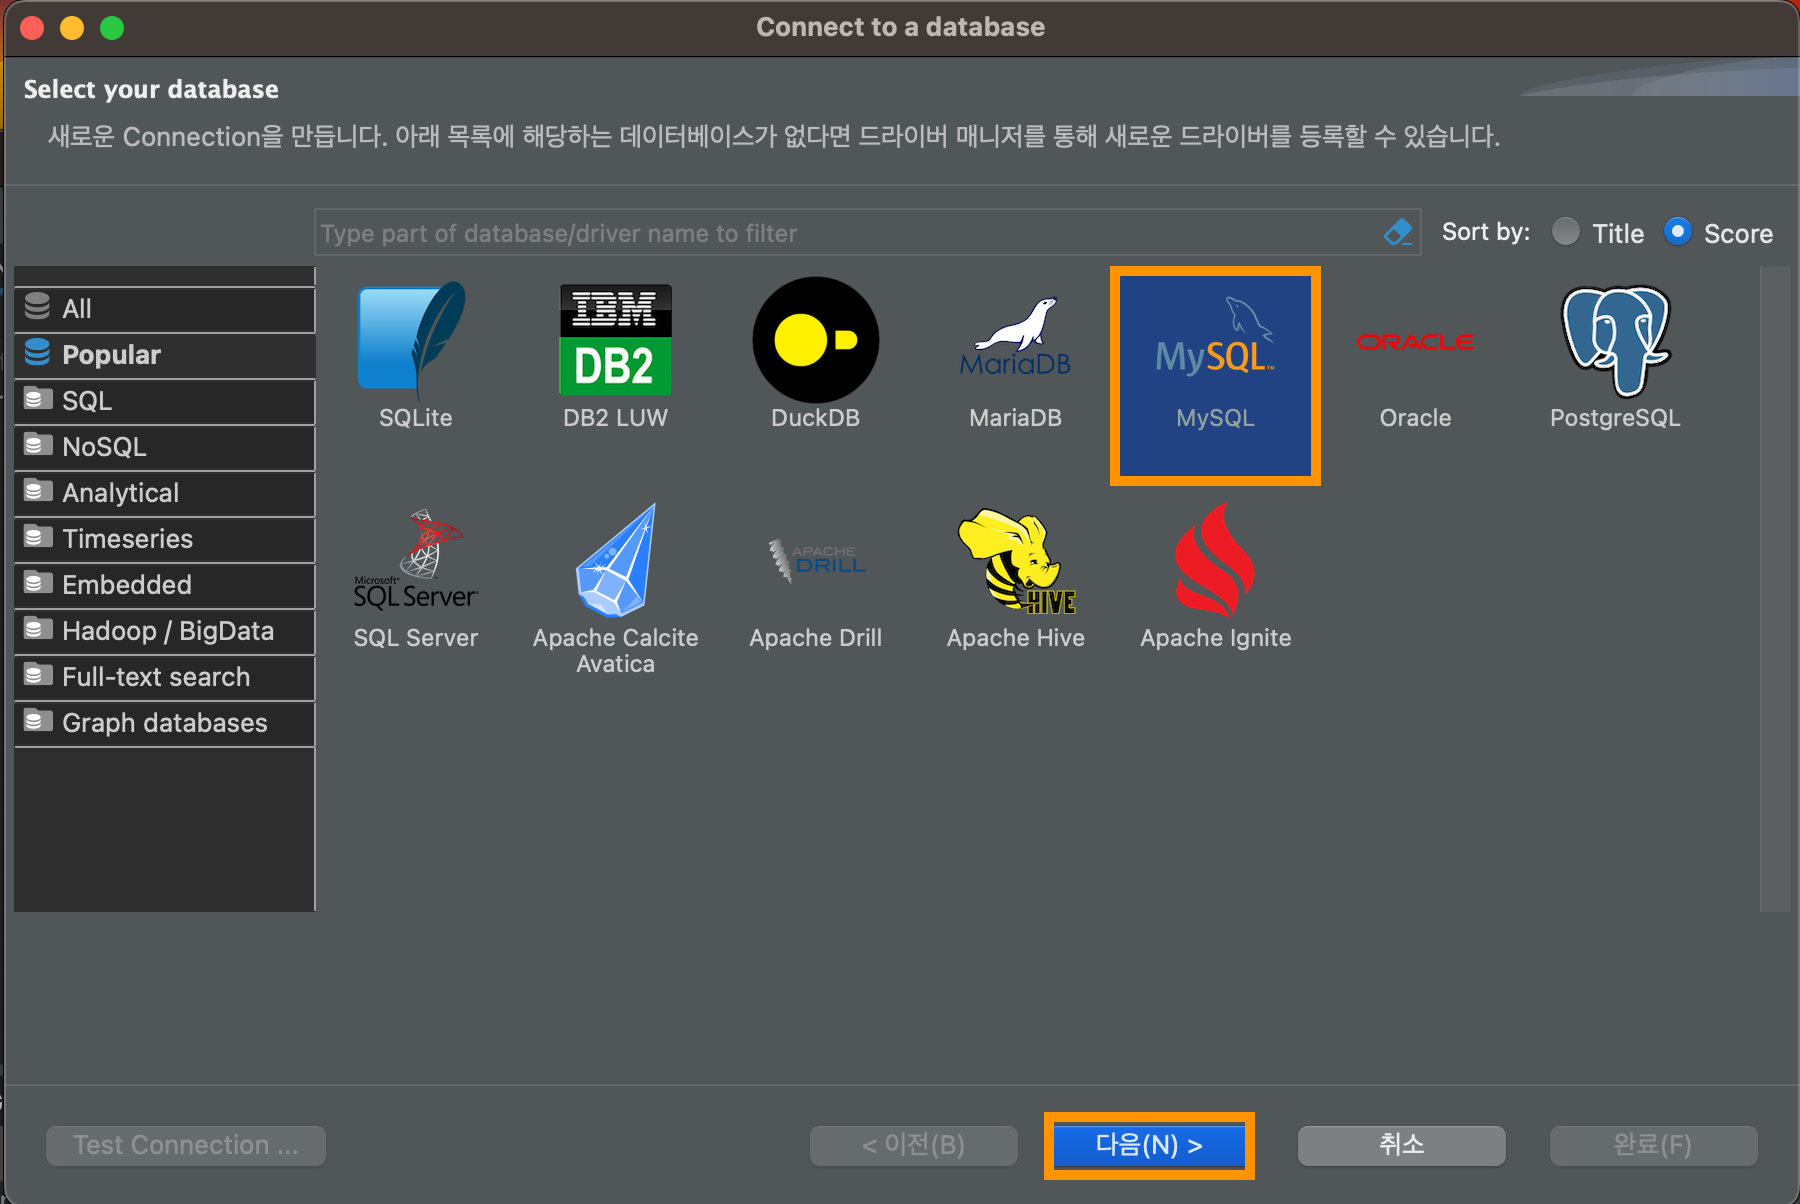
Task: Open the Popular category
Action: click(165, 355)
